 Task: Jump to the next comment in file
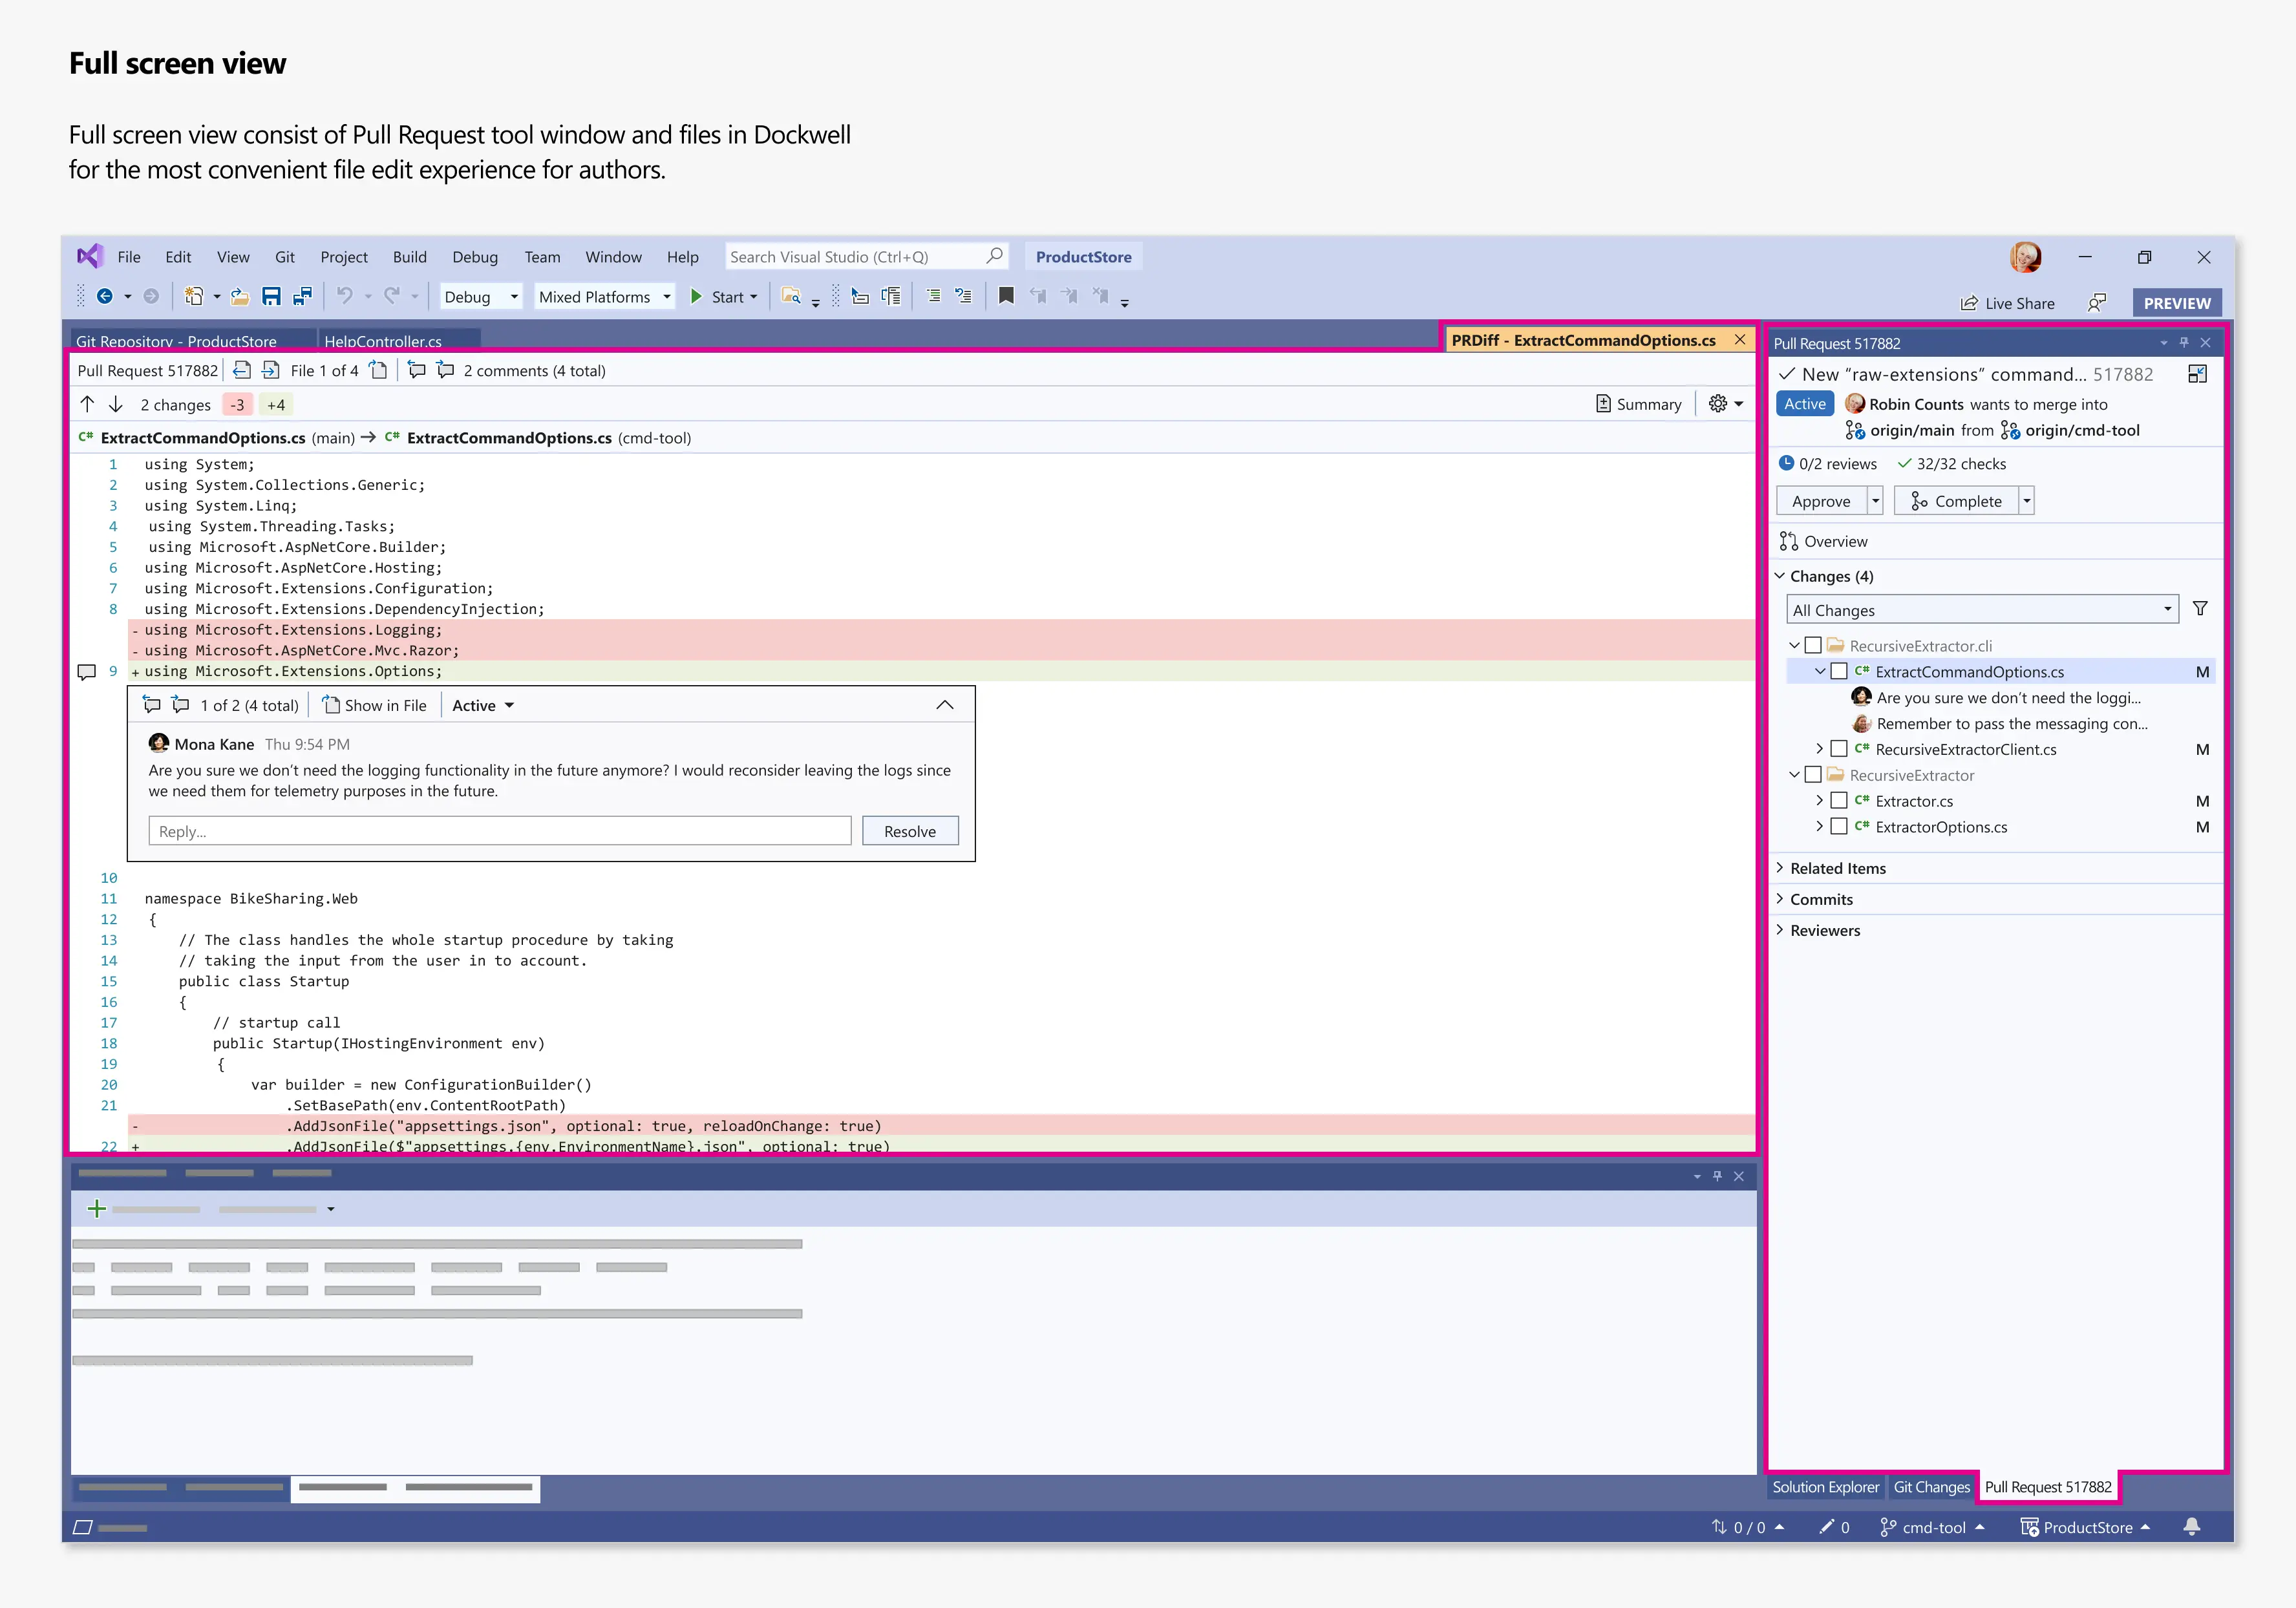point(445,370)
